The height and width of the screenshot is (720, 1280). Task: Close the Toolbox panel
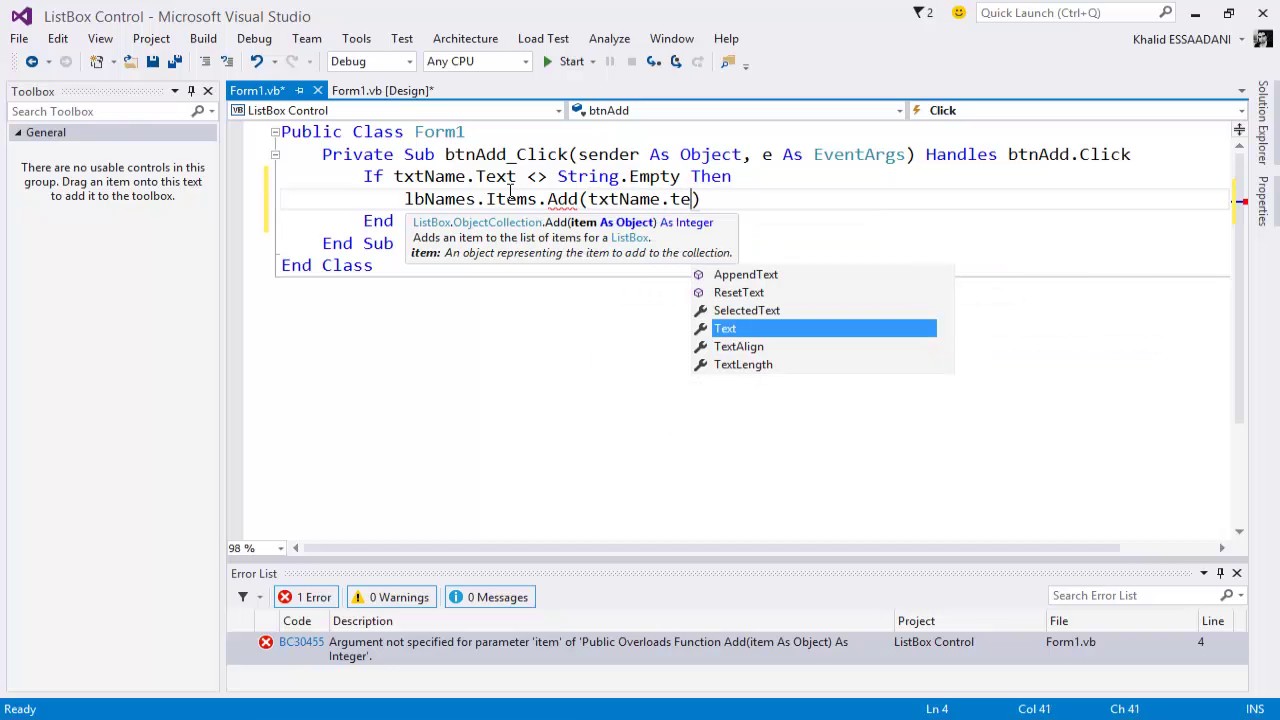coord(208,91)
